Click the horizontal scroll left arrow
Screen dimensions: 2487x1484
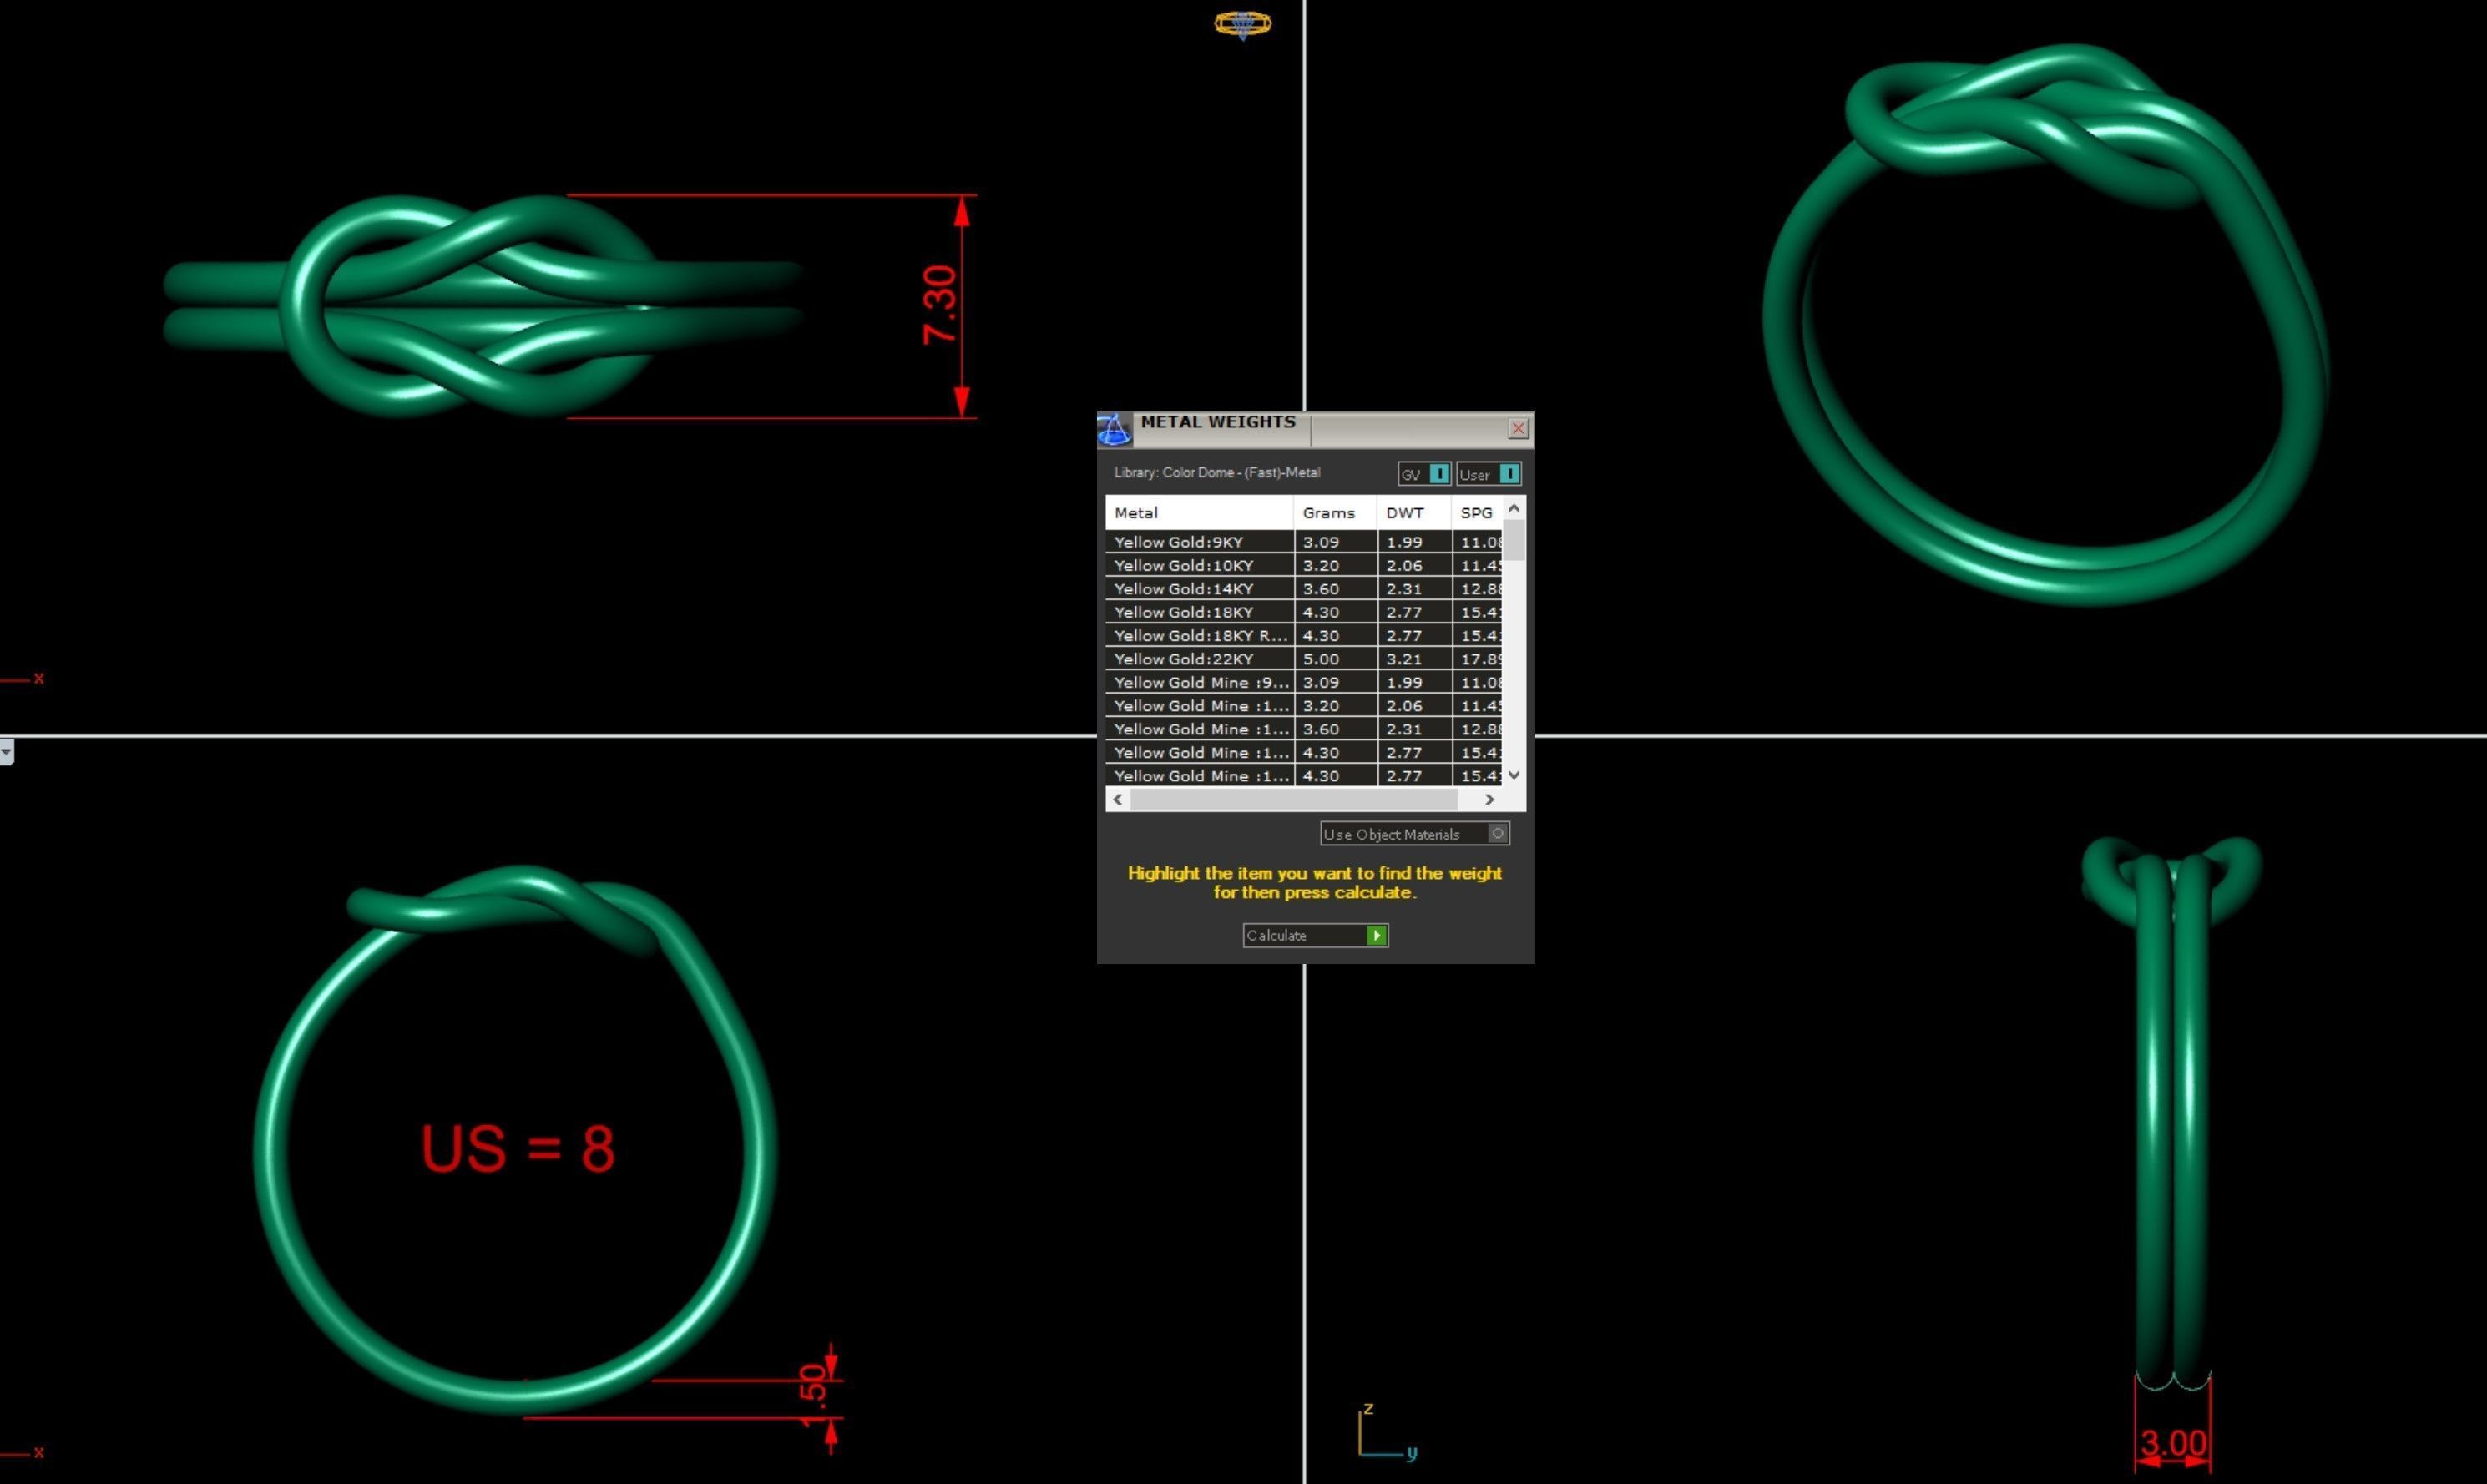pyautogui.click(x=1118, y=799)
